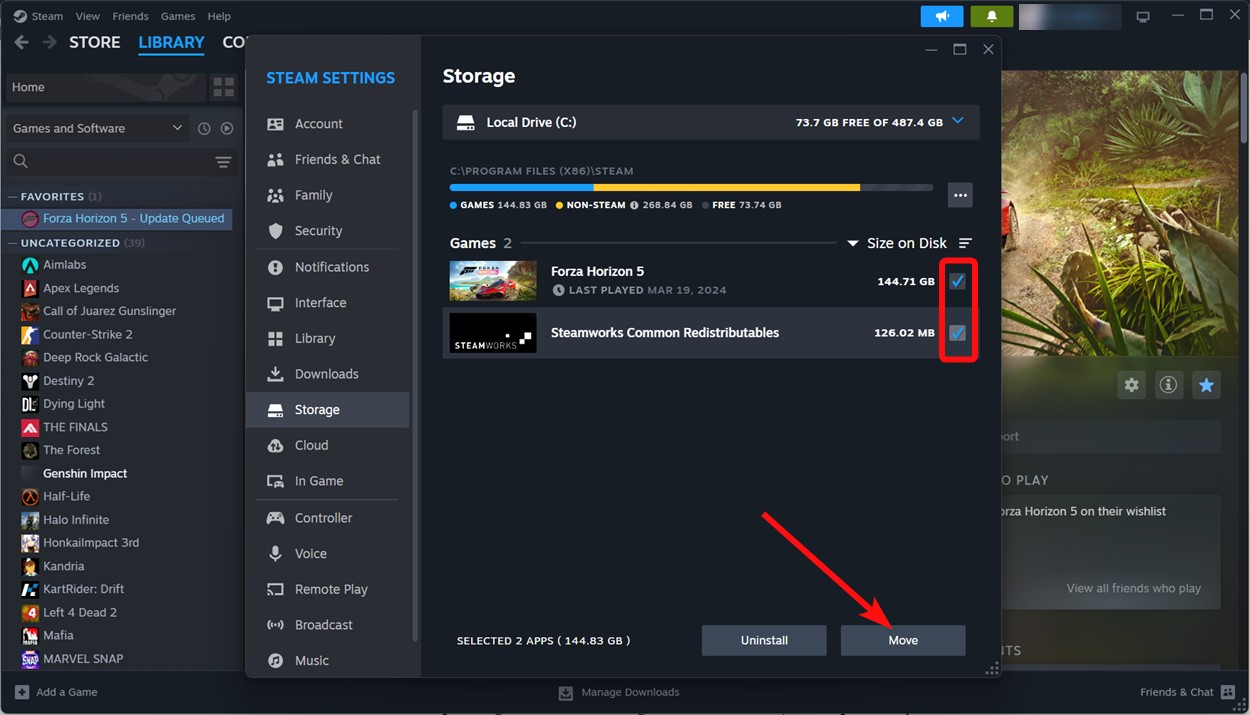Click the game settings gear icon
The image size is (1250, 715).
pos(1131,385)
